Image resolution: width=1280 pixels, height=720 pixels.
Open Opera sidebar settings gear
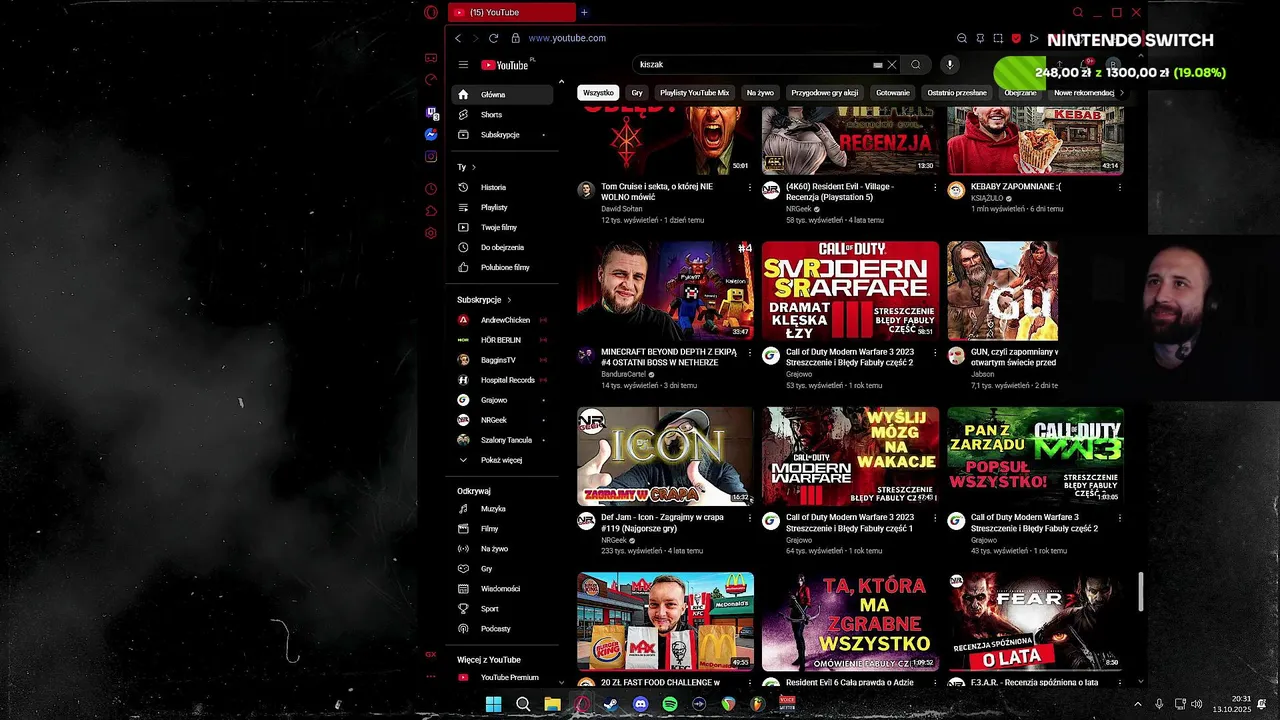click(x=431, y=233)
